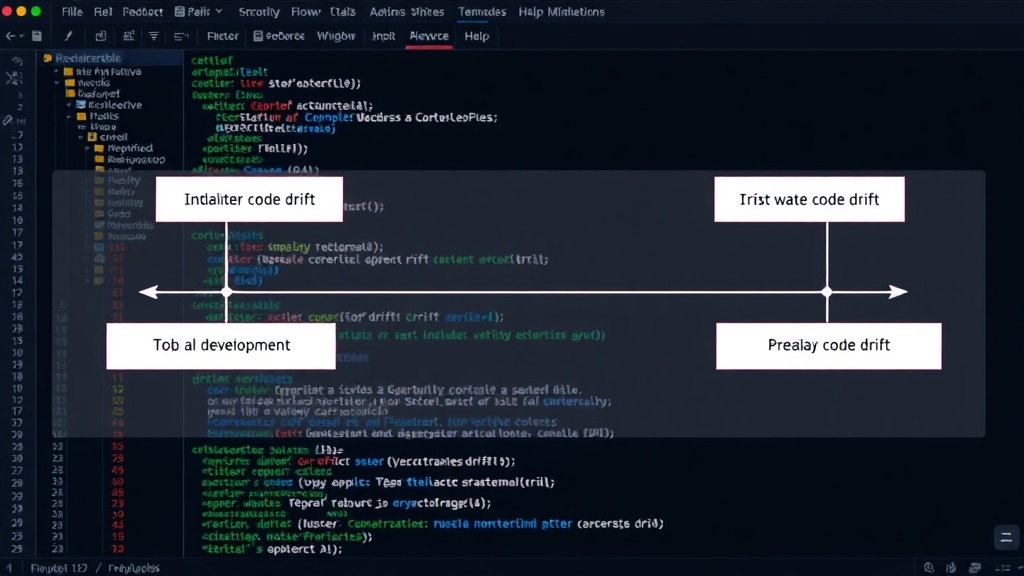Click the save disk icon in the toolbar
The image size is (1024, 576).
tap(37, 36)
